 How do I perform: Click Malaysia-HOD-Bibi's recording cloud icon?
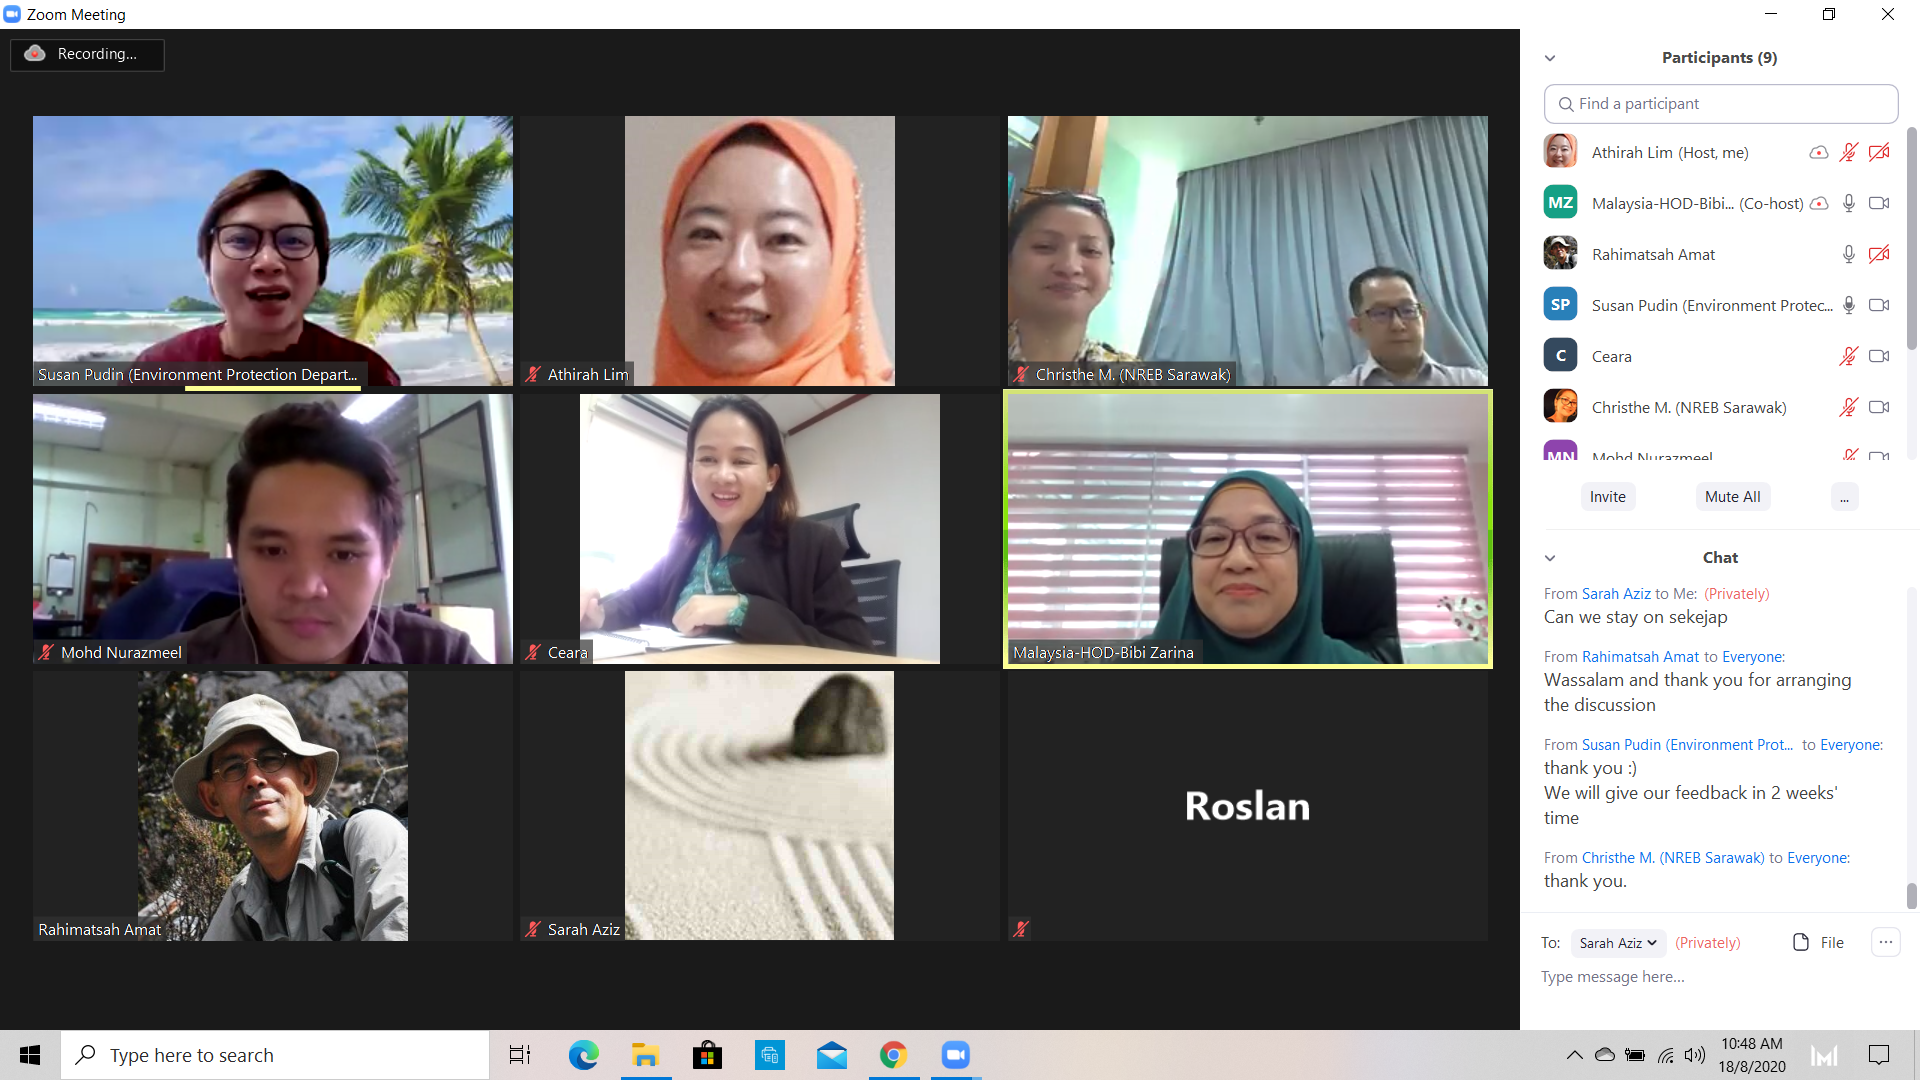click(x=1819, y=204)
